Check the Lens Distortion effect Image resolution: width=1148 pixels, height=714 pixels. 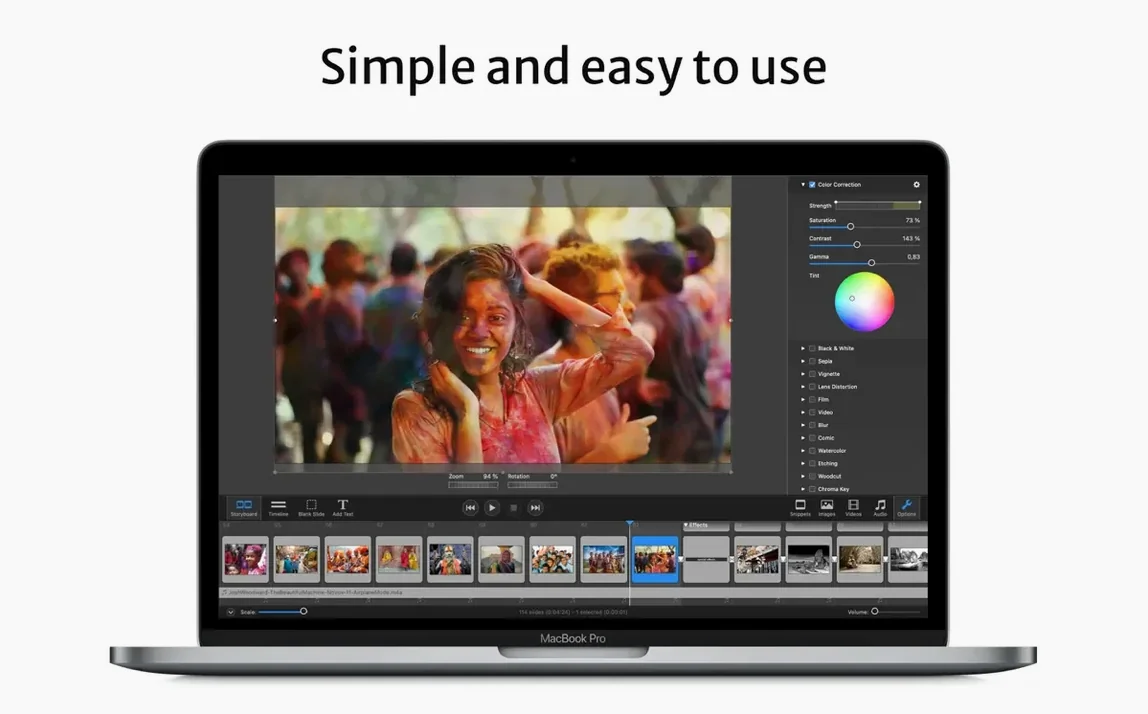coord(812,387)
